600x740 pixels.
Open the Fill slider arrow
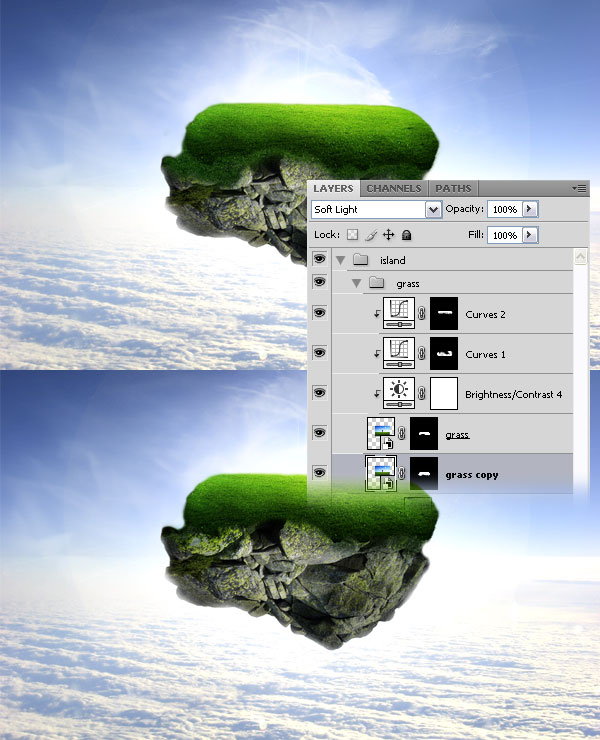pos(530,235)
